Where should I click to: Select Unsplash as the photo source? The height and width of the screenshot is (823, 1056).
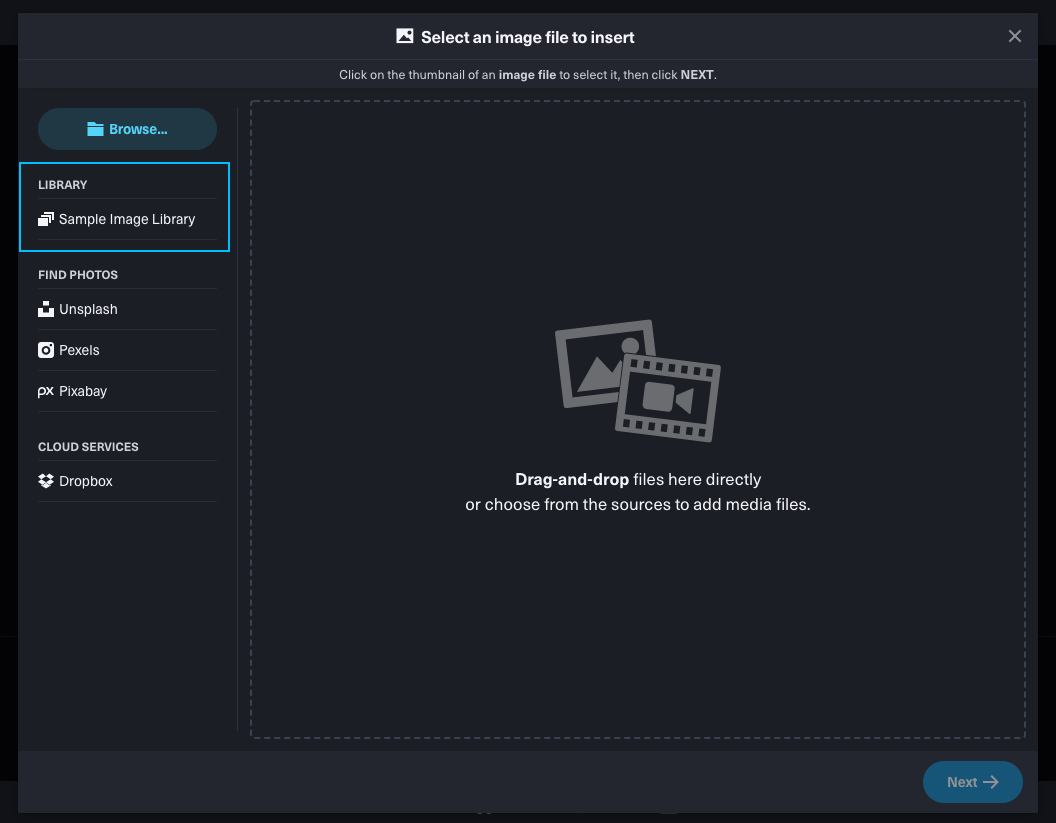click(88, 309)
